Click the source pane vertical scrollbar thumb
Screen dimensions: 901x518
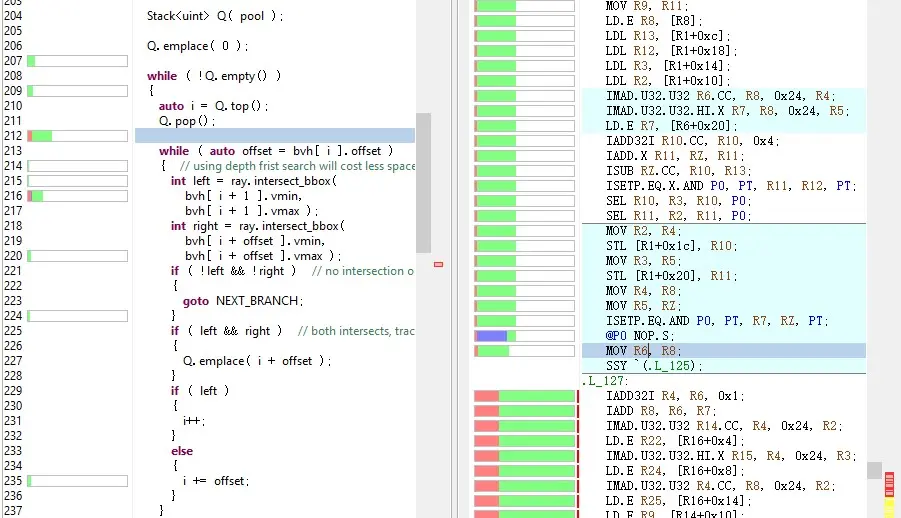point(423,182)
